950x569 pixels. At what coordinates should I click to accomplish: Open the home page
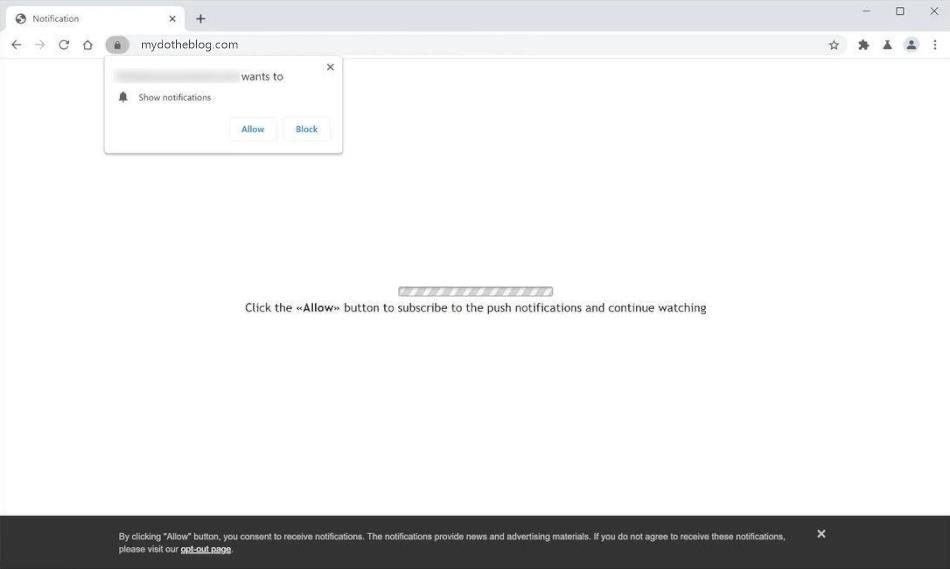88,45
